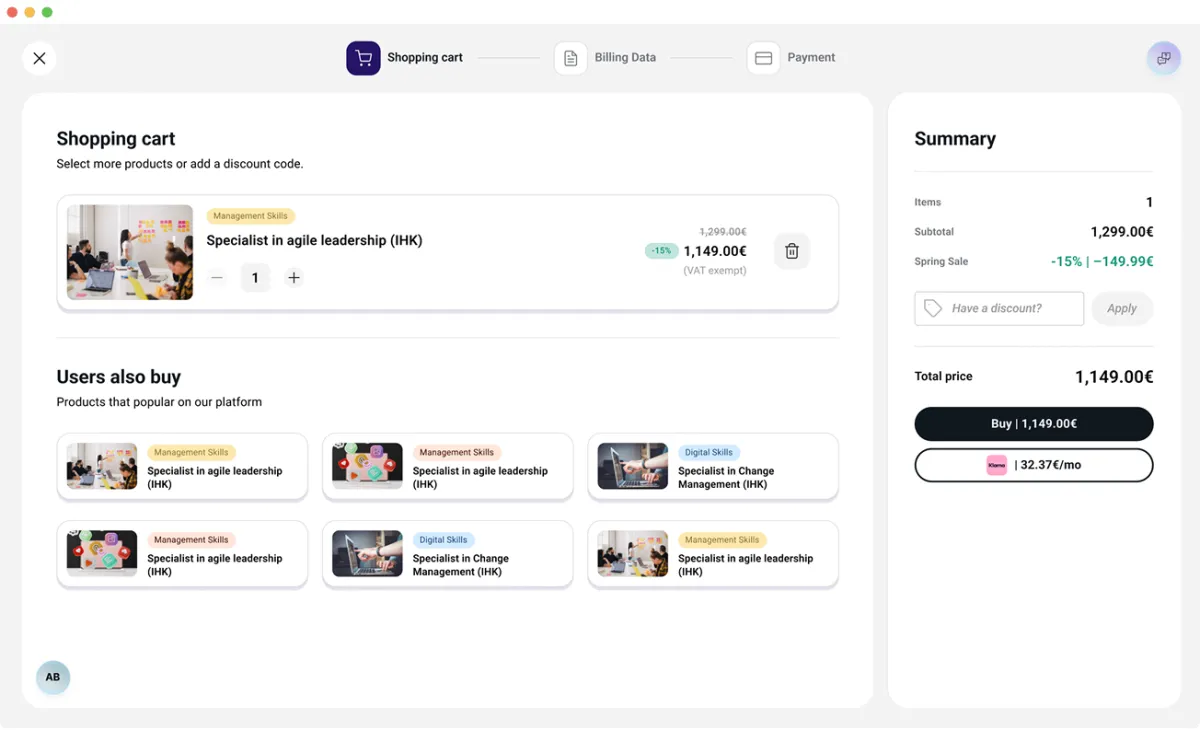This screenshot has width=1200, height=730.
Task: Buy for 1,149.00€
Action: [1034, 424]
